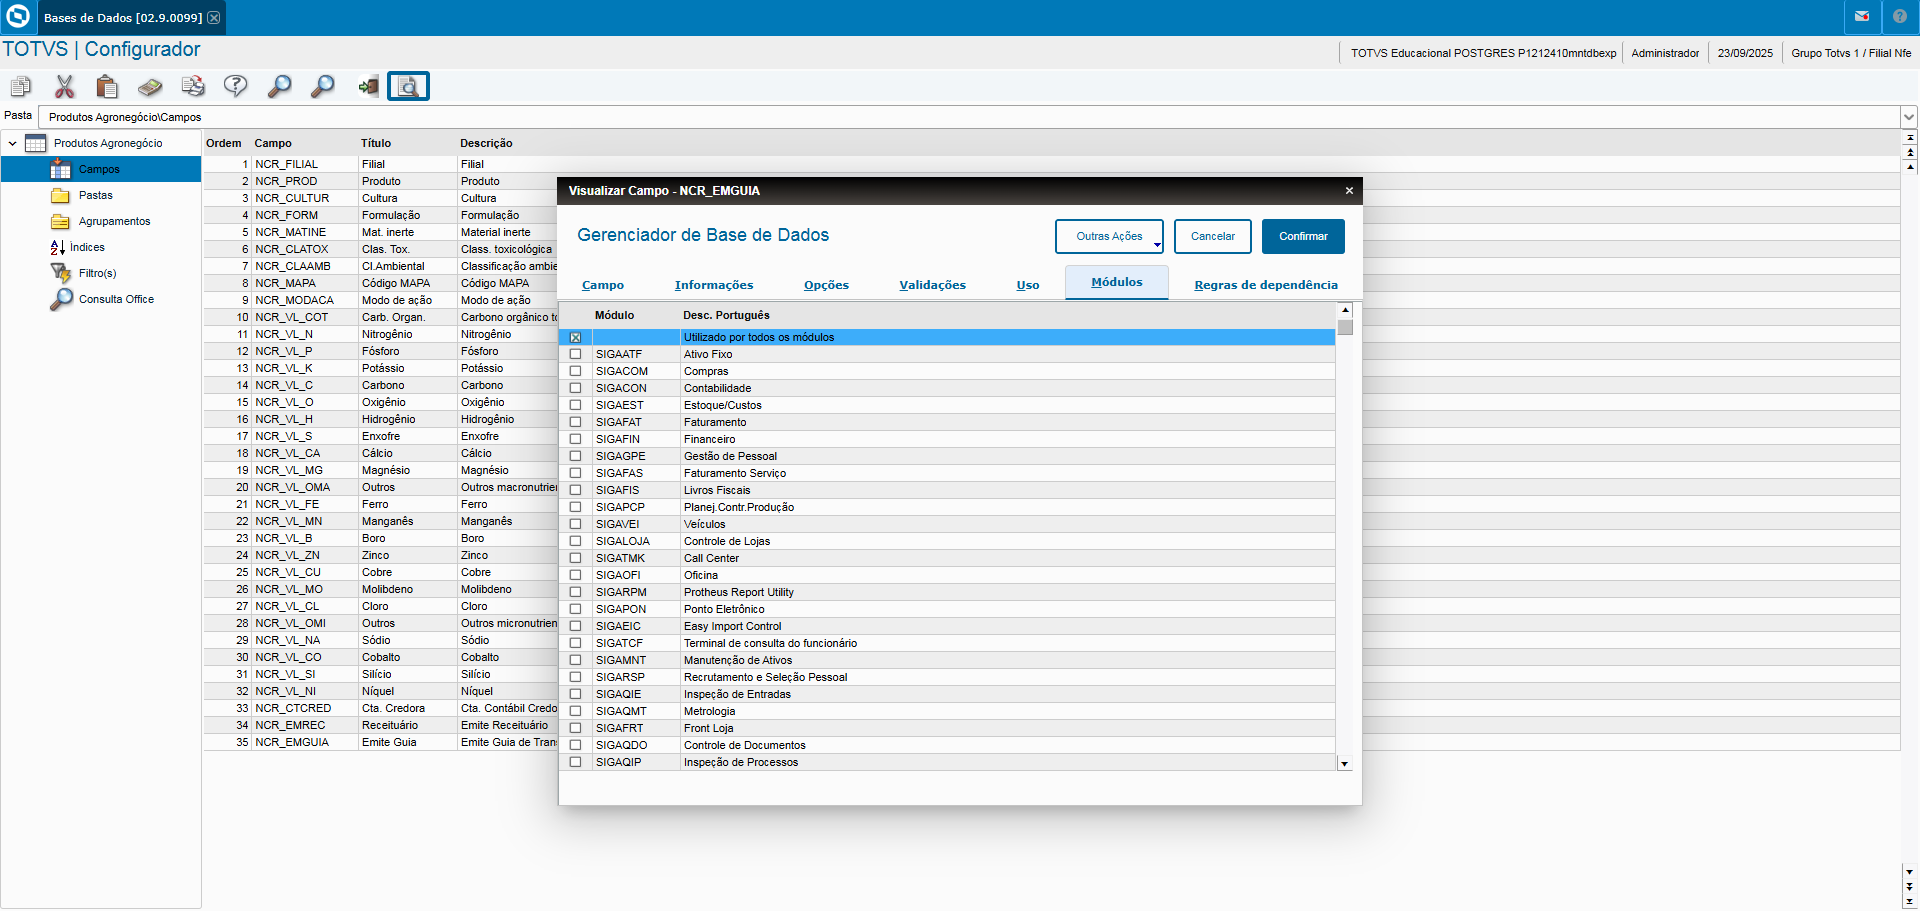Toggle 'Utilizado por todos os módulos' checkbox
The height and width of the screenshot is (911, 1920).
click(575, 338)
